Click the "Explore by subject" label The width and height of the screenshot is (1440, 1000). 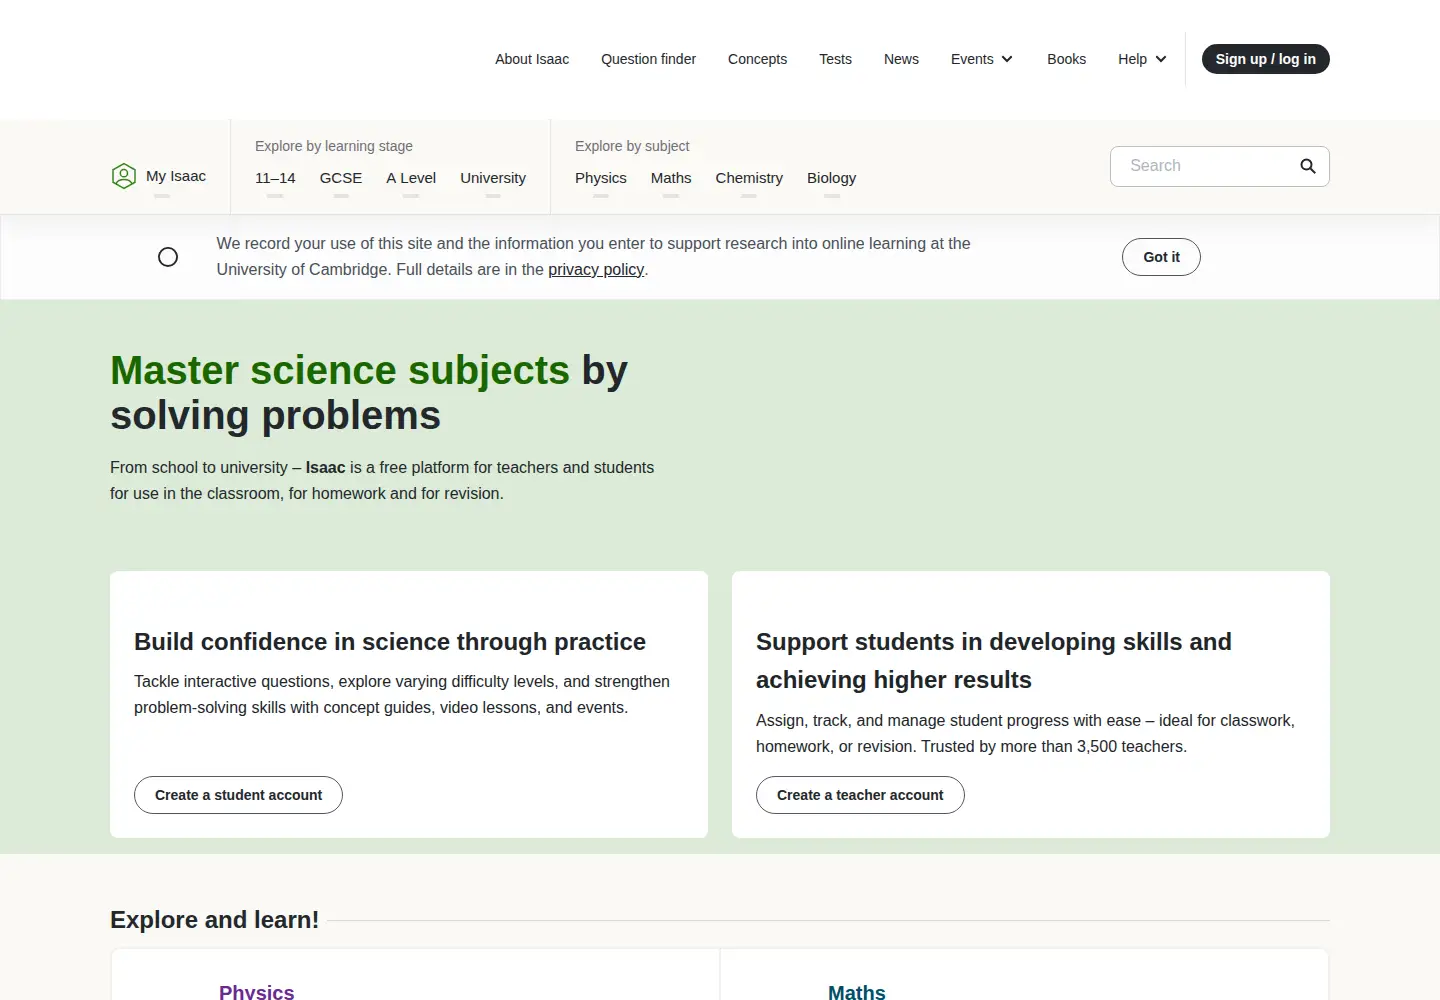[x=632, y=146]
